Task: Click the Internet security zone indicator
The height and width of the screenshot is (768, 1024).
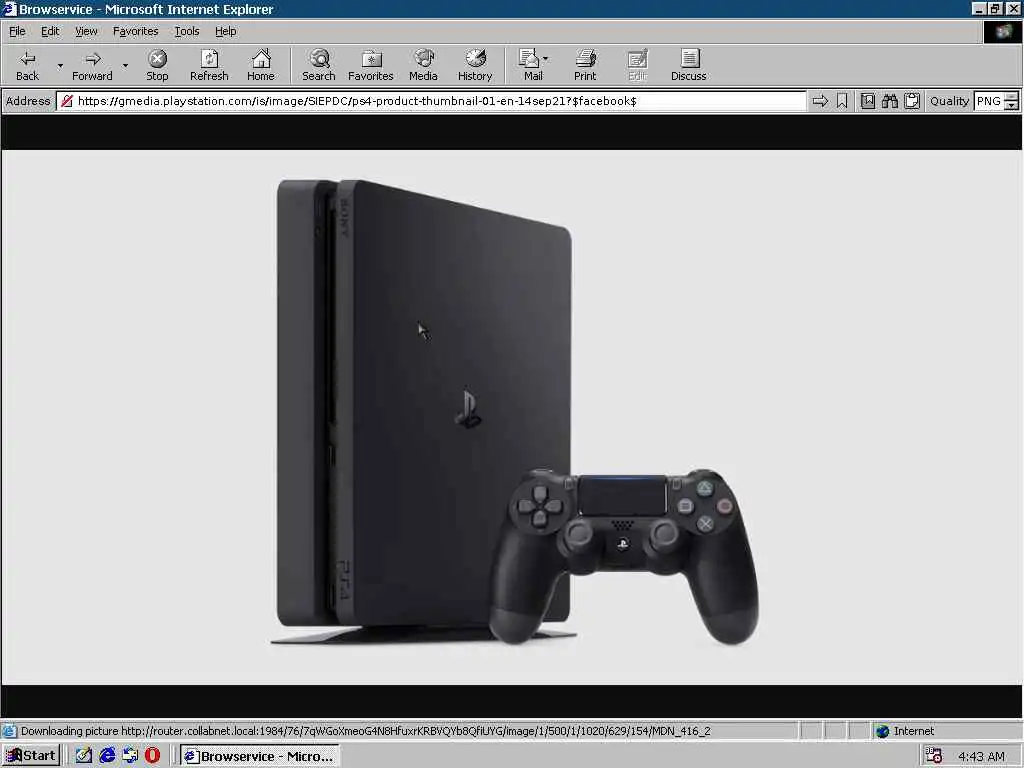Action: (x=905, y=731)
